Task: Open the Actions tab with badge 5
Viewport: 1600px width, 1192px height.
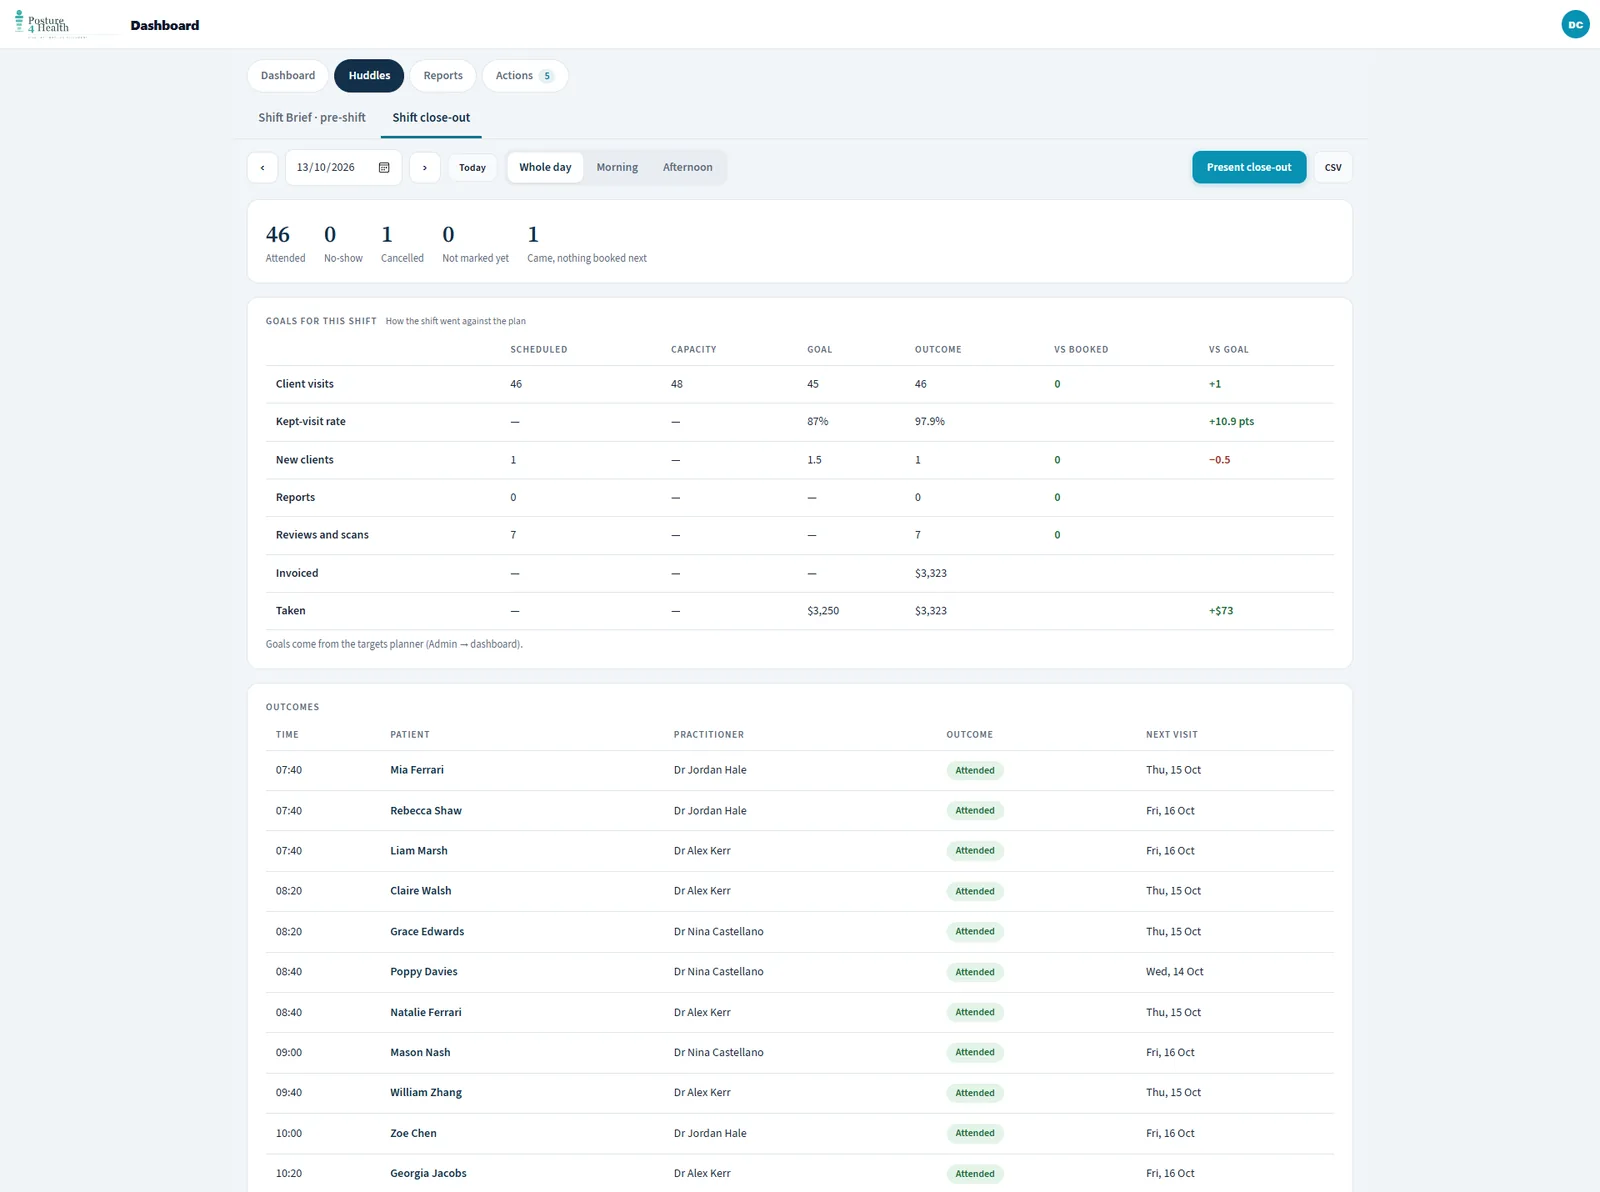Action: [x=525, y=76]
